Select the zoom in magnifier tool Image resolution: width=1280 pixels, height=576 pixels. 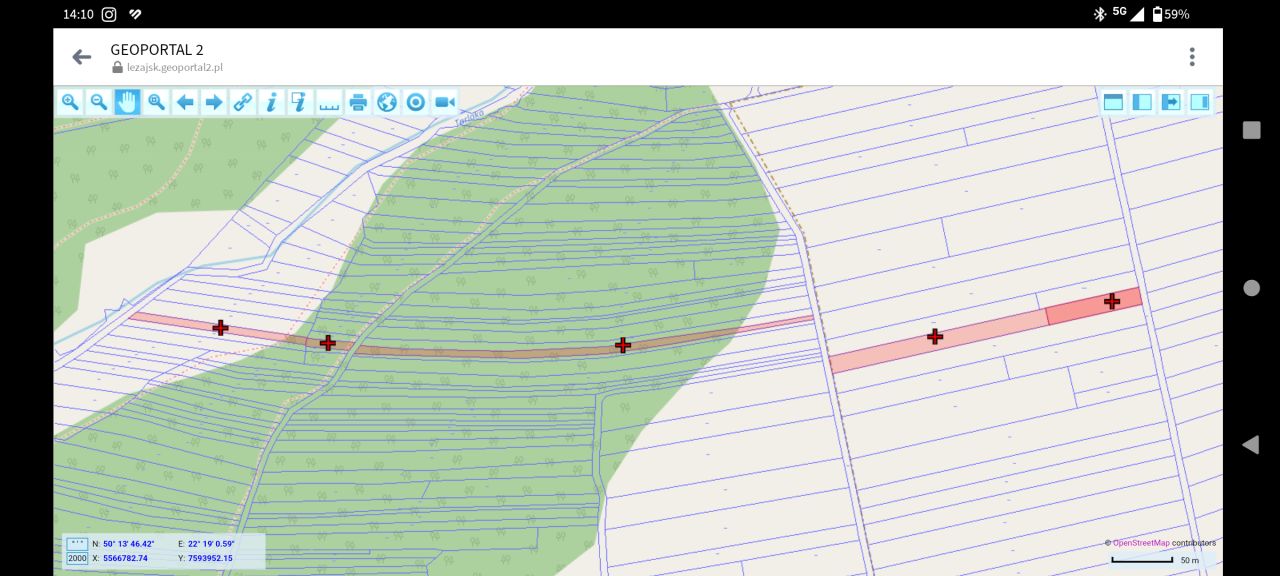pos(70,102)
